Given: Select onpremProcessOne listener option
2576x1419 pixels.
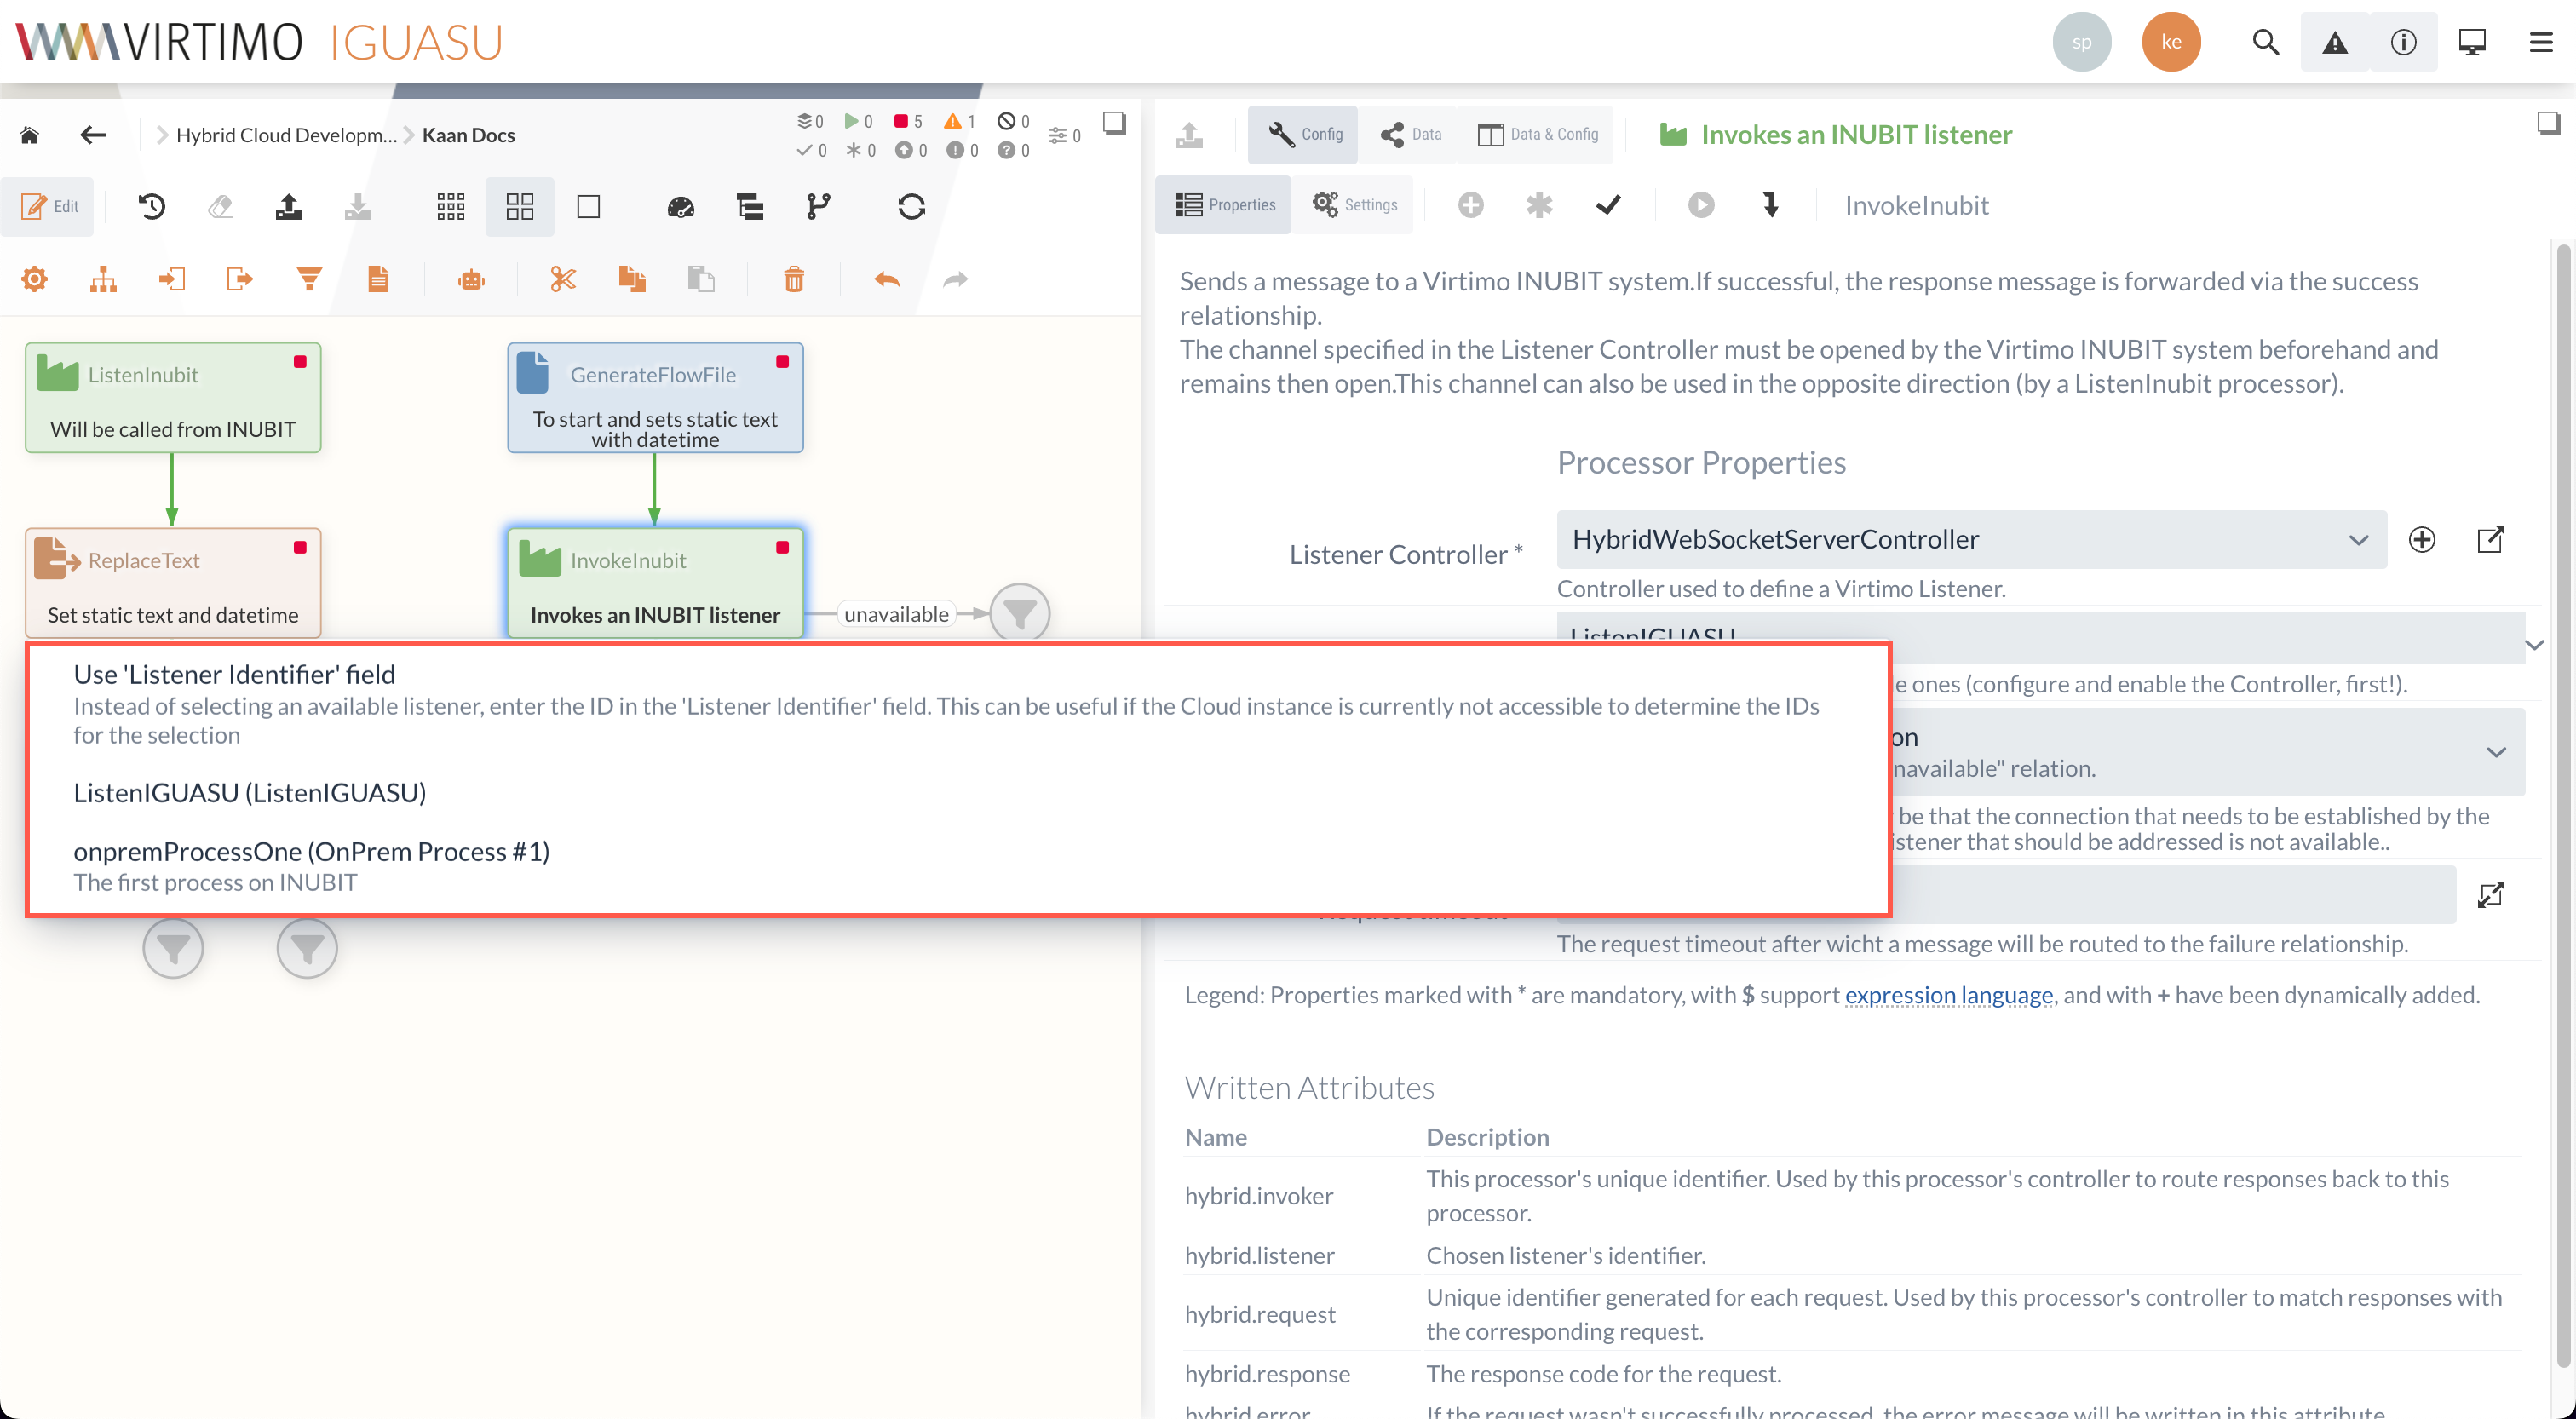Looking at the screenshot, I should [311, 851].
